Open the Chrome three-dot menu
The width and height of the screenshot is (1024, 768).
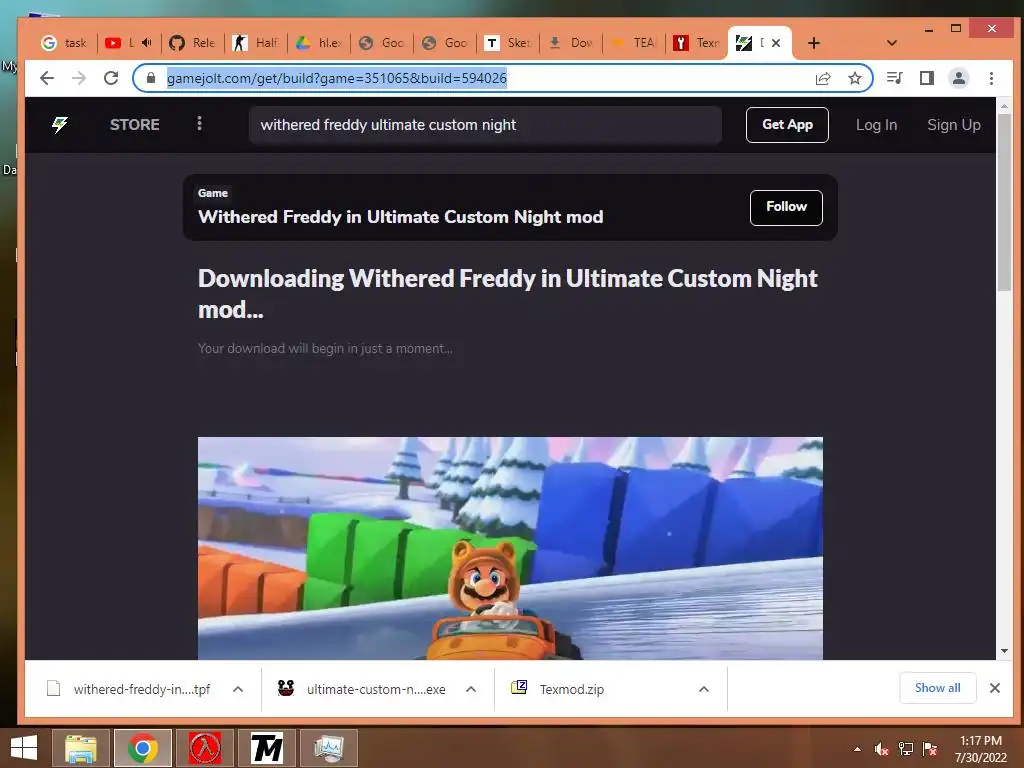point(991,78)
